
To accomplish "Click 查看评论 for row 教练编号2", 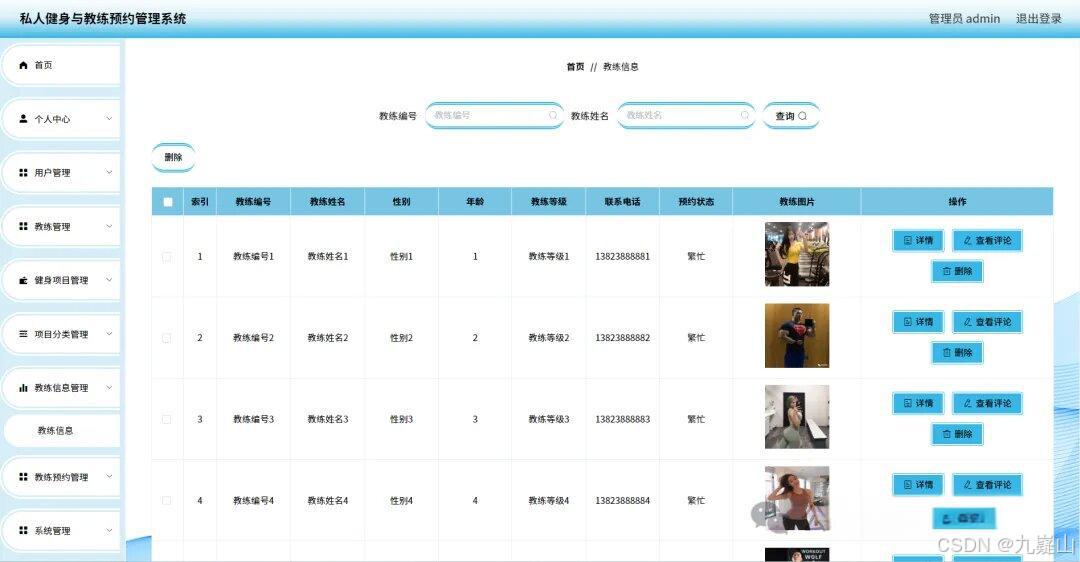I will pos(987,322).
